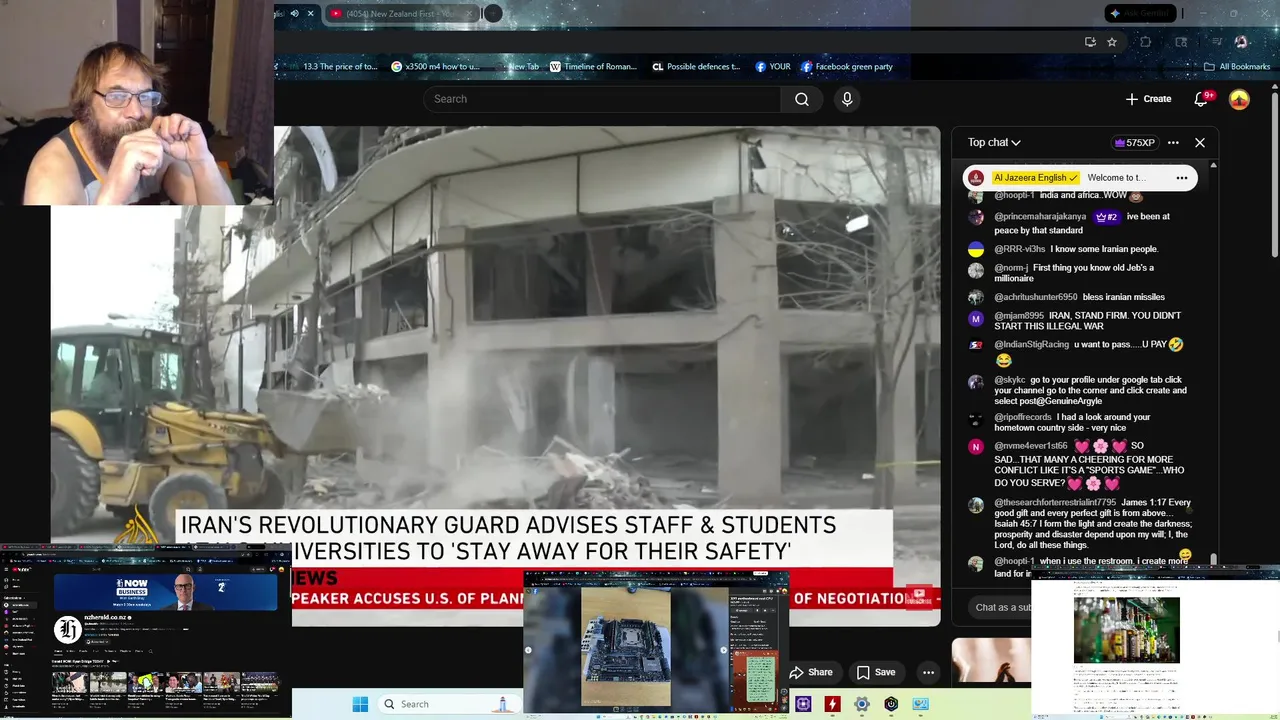Click the install app icon in address bar
The height and width of the screenshot is (720, 1280).
click(x=1090, y=42)
